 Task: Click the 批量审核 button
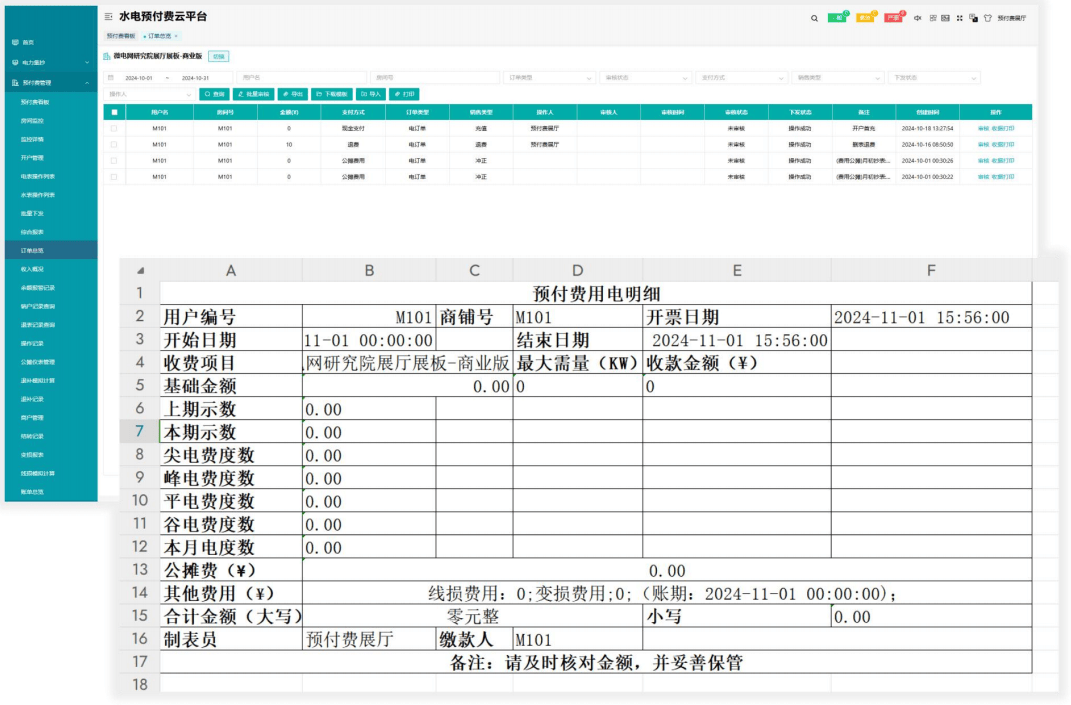(x=254, y=94)
